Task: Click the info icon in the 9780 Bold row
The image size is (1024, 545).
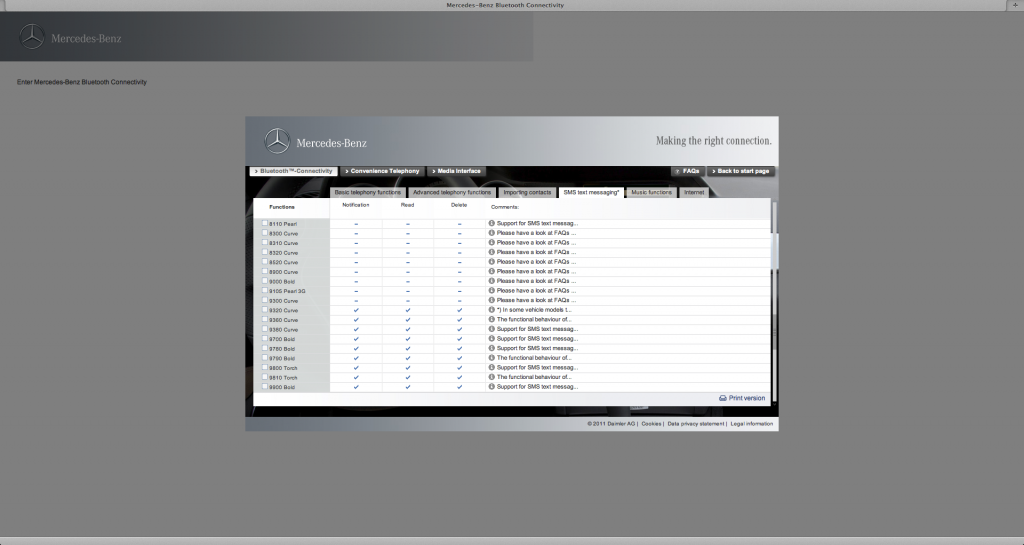Action: [x=492, y=349]
